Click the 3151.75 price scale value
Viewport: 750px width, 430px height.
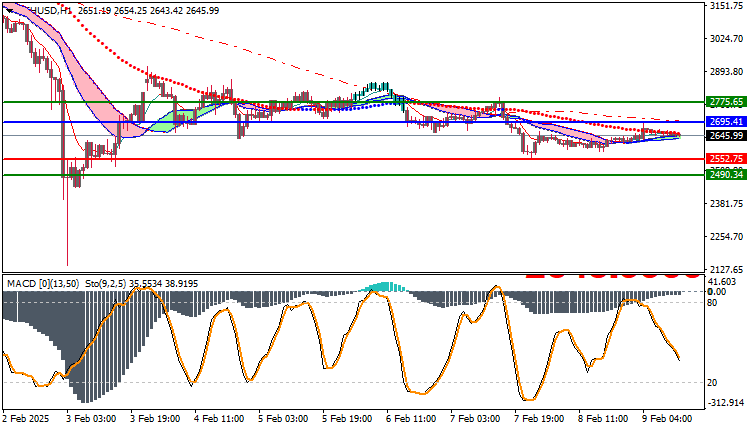727,6
